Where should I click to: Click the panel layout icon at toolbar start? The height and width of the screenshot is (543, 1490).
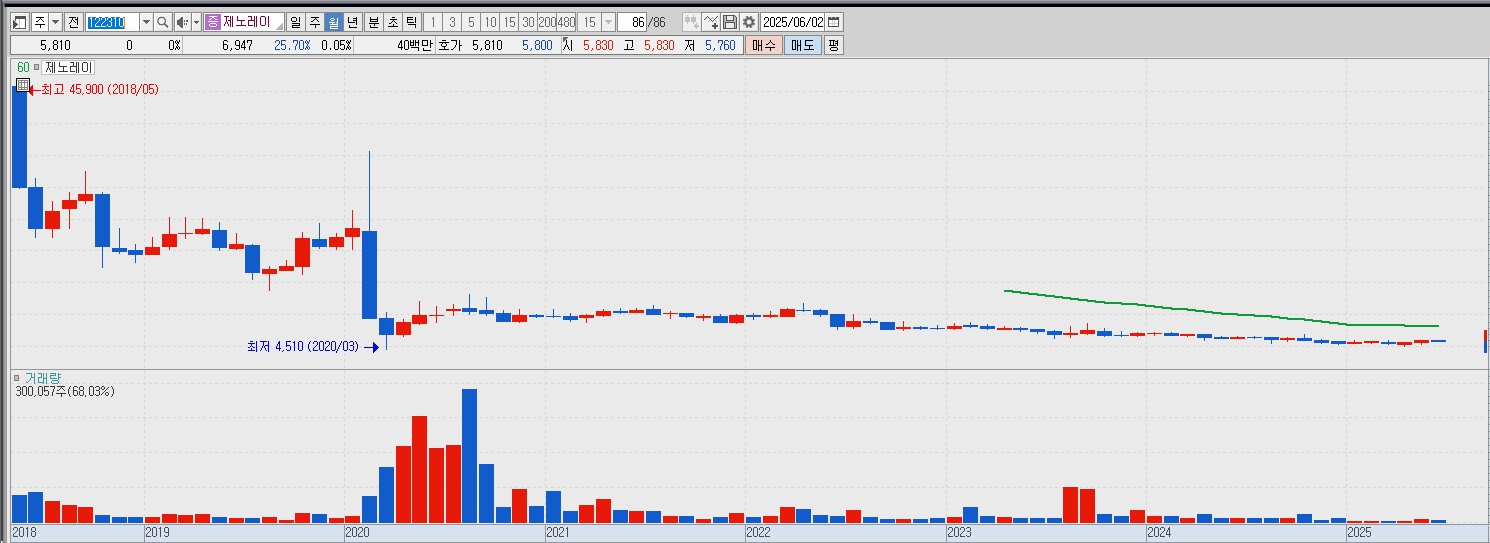tap(19, 22)
